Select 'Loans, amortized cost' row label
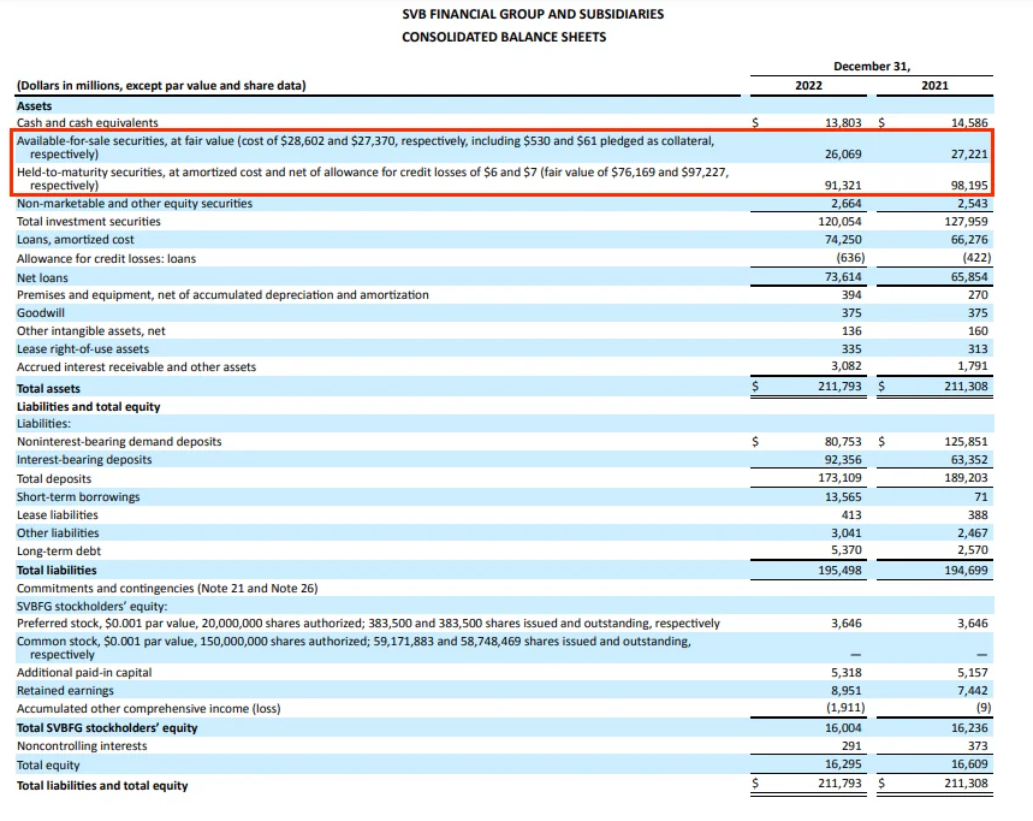The width and height of the screenshot is (1033, 821). click(x=75, y=240)
